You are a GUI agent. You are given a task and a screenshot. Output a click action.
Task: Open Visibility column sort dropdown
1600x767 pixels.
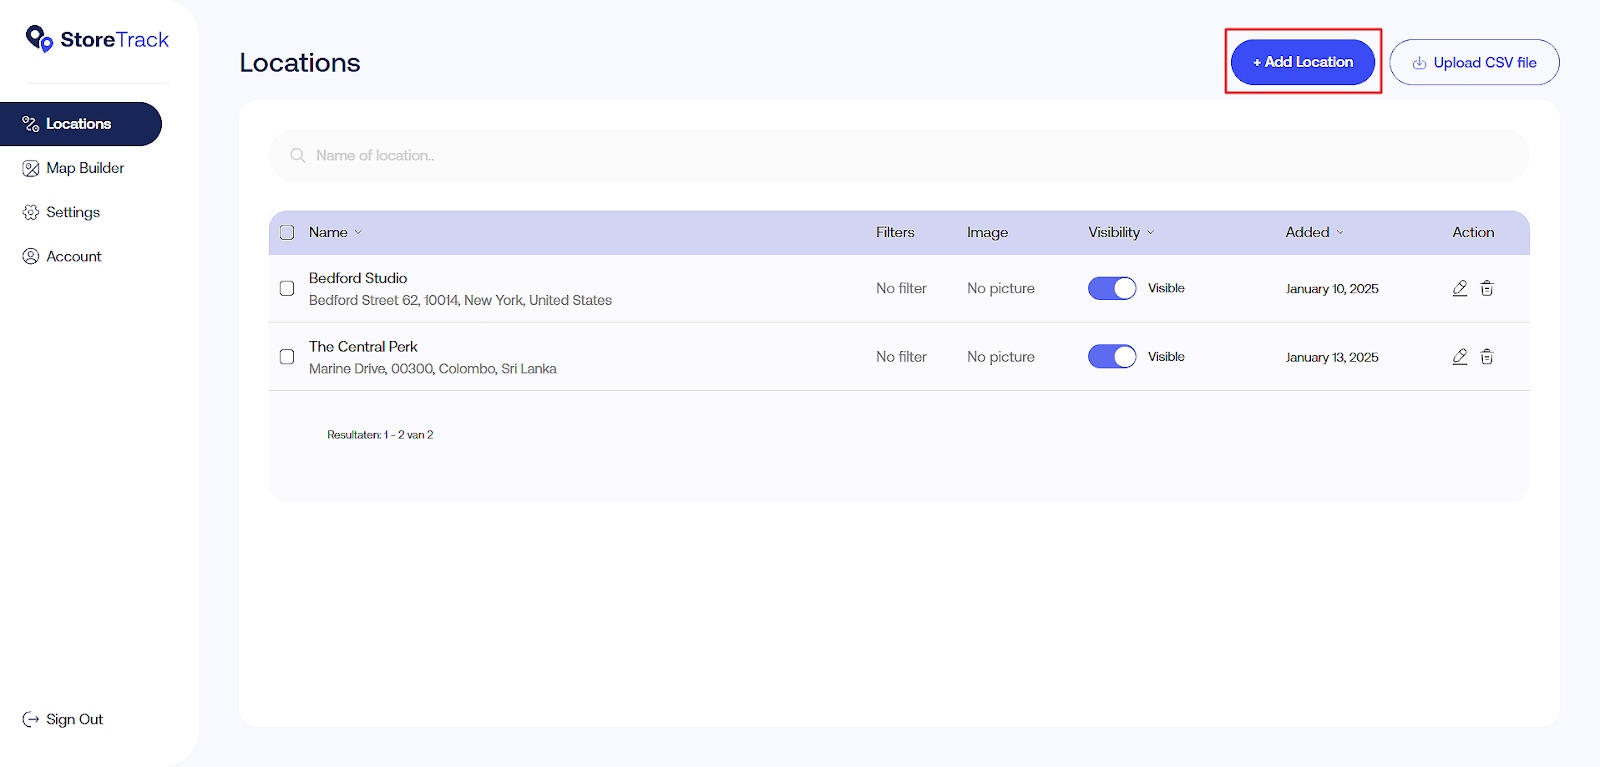pos(1150,233)
